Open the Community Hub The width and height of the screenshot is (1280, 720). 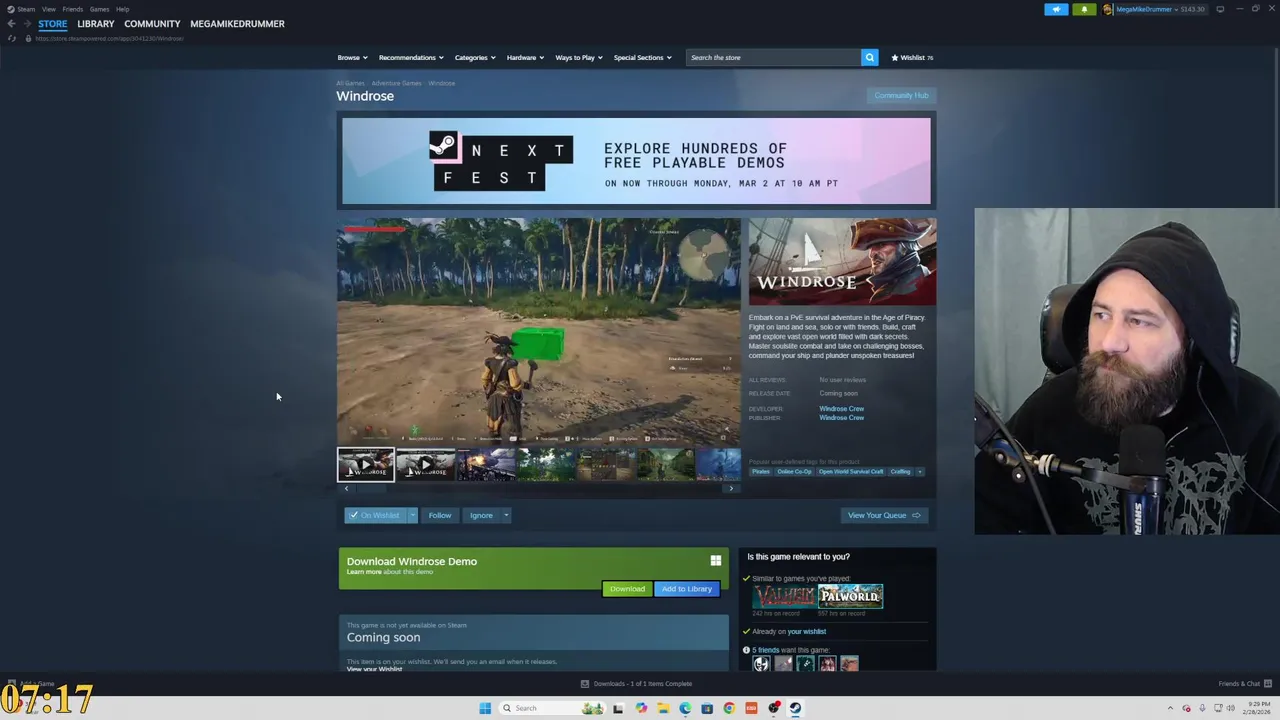click(901, 95)
